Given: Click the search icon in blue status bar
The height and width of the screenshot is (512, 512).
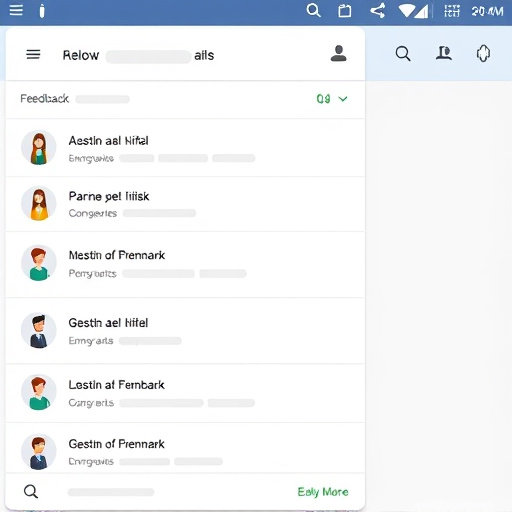Looking at the screenshot, I should coord(313,10).
